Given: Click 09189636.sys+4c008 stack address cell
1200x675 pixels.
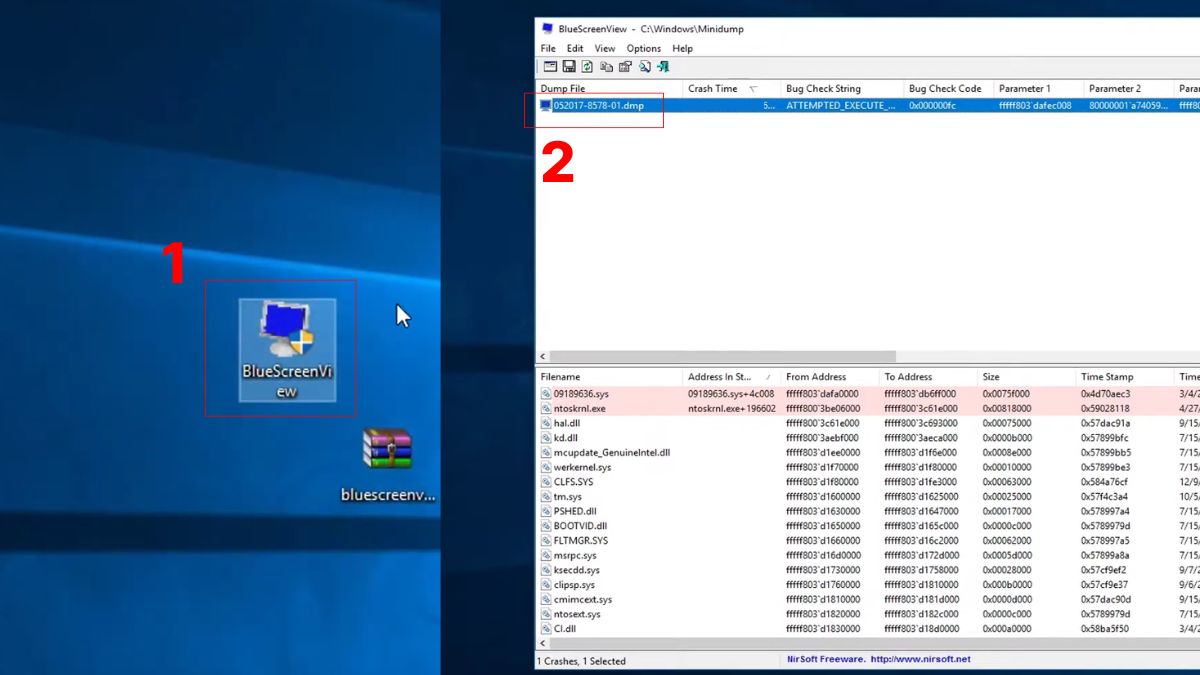Looking at the screenshot, I should [731, 394].
